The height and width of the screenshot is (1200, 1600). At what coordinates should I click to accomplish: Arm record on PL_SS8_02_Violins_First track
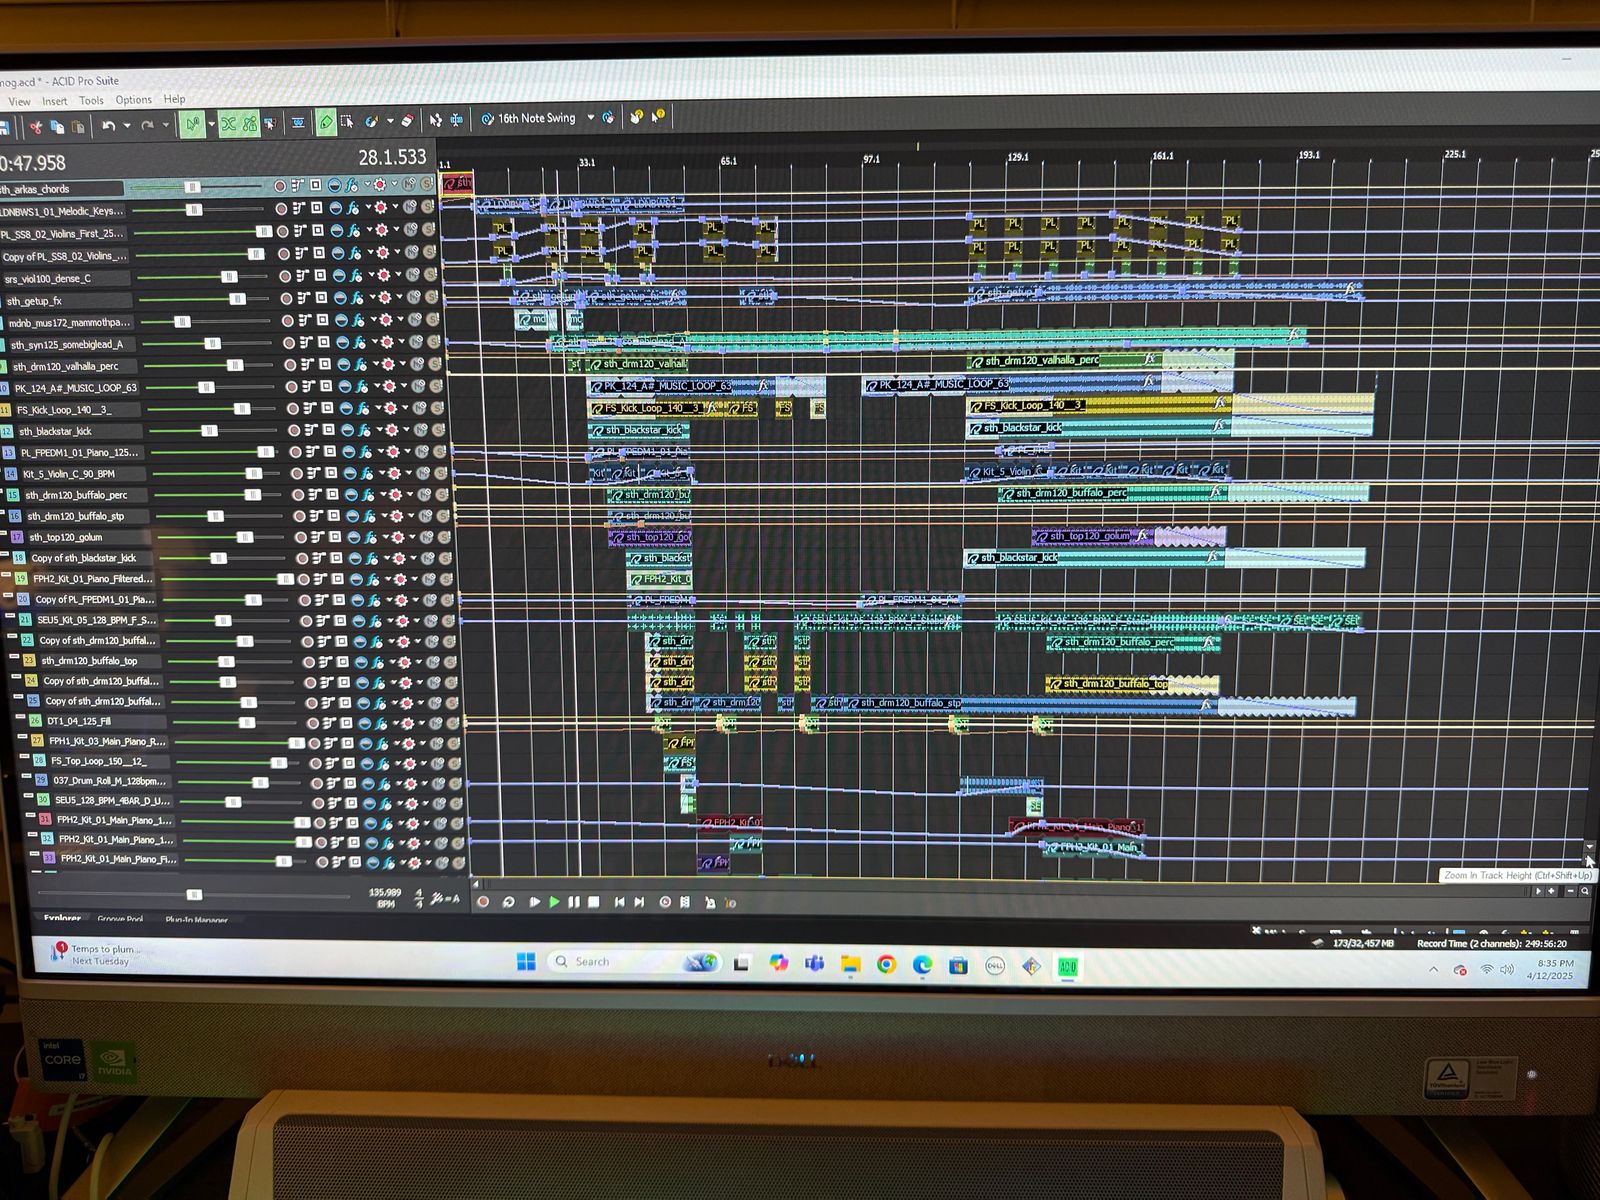(282, 231)
